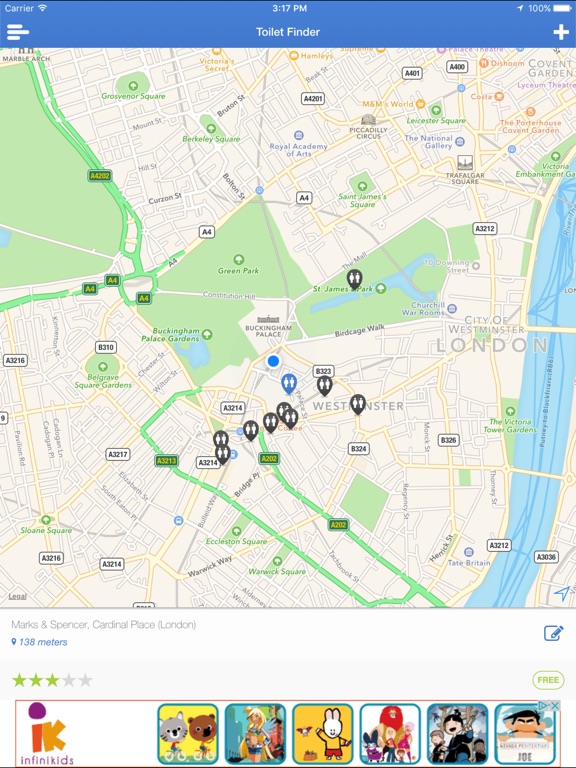Tap the yellow rabbit character ad thumbnail
This screenshot has height=768, width=576.
(x=322, y=734)
